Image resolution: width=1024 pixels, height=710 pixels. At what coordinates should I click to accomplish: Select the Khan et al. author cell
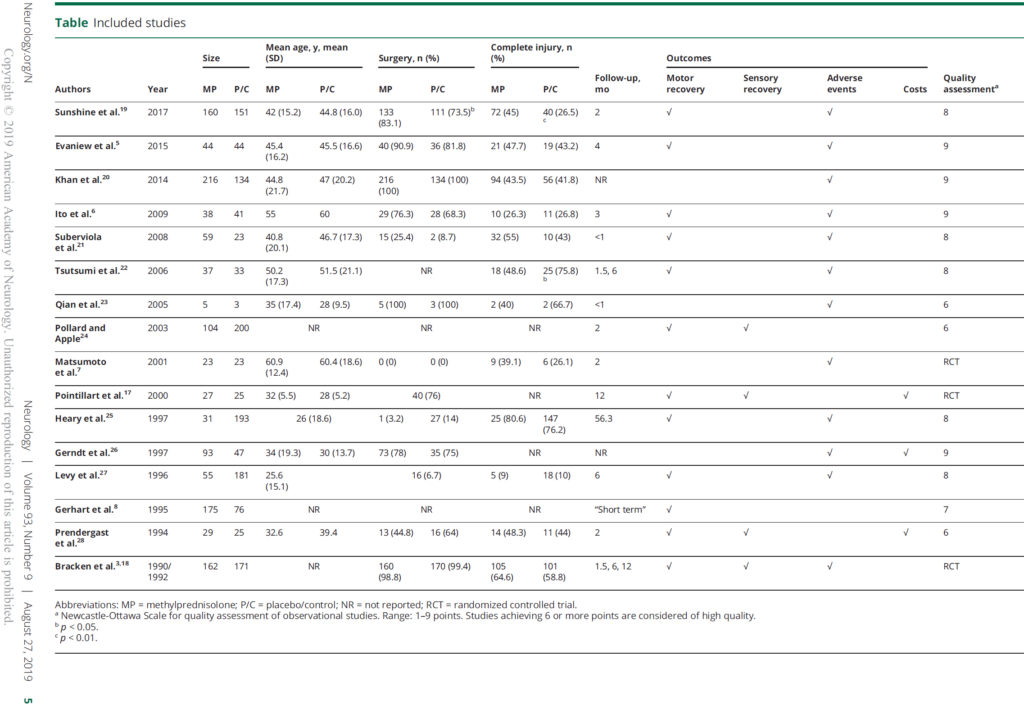pyautogui.click(x=82, y=180)
